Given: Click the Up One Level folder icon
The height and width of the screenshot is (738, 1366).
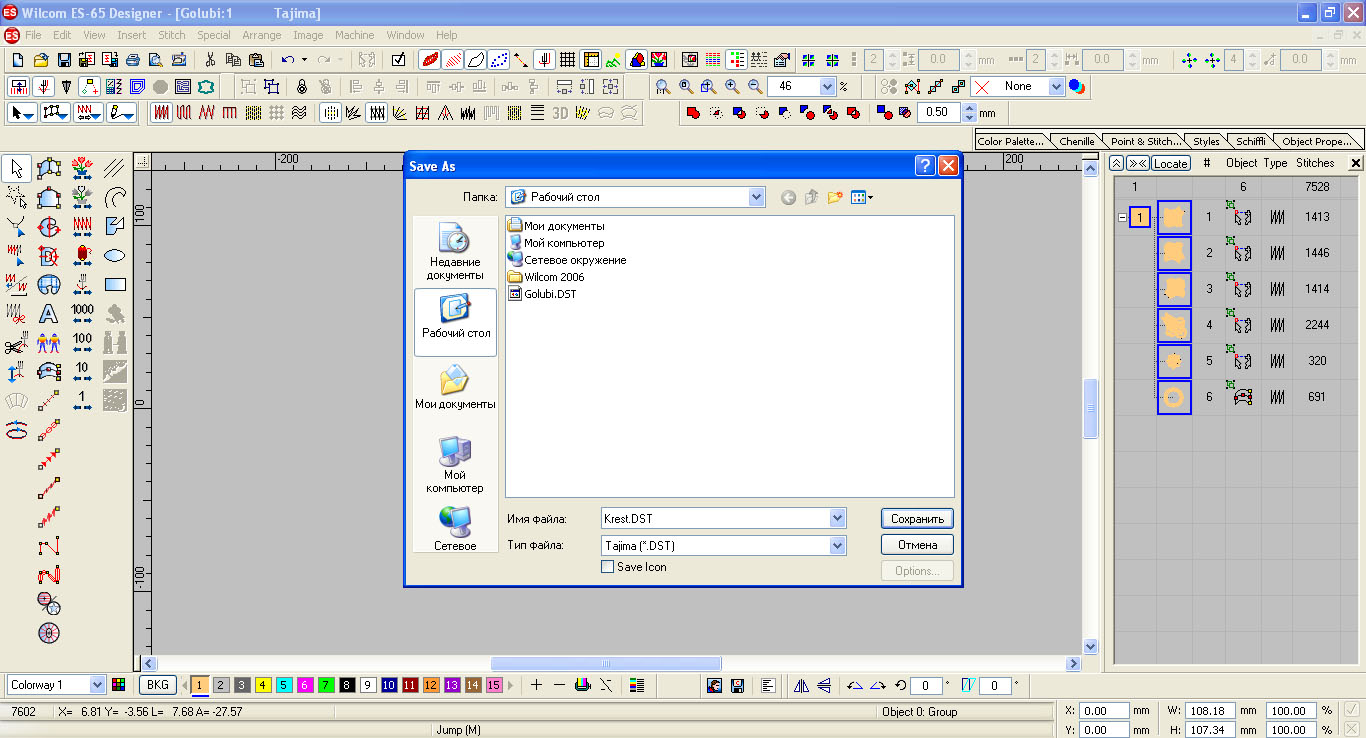Looking at the screenshot, I should click(812, 198).
